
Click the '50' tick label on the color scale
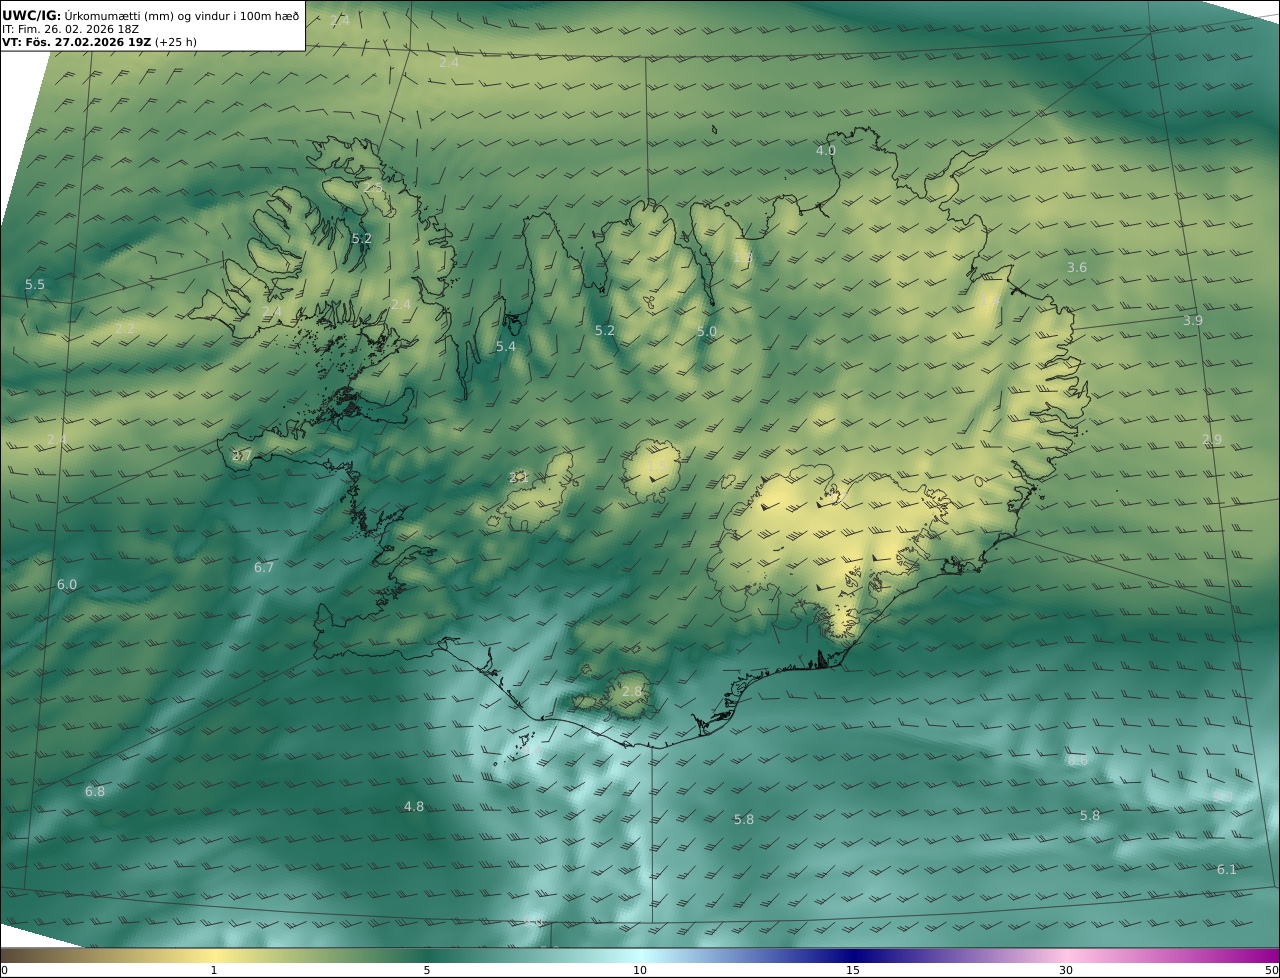(1272, 970)
